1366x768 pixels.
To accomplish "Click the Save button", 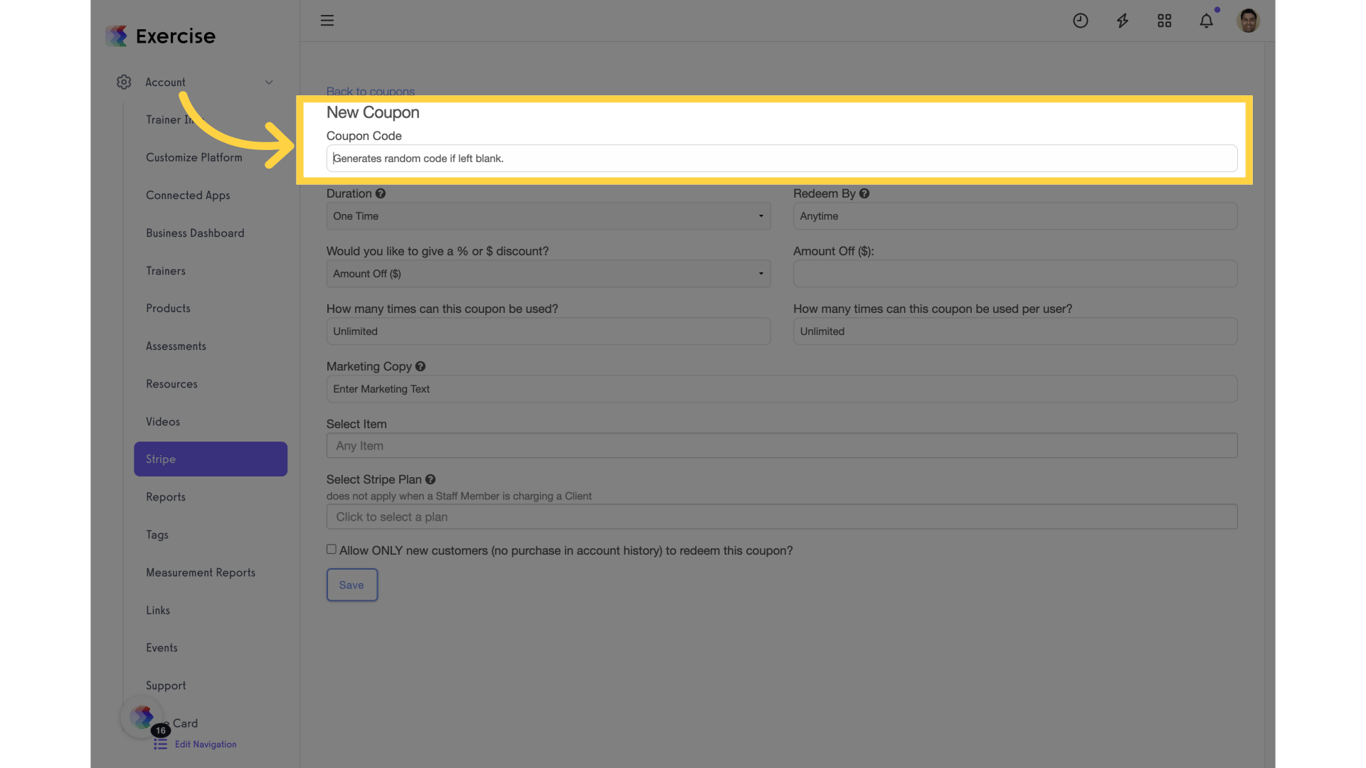I will (352, 585).
